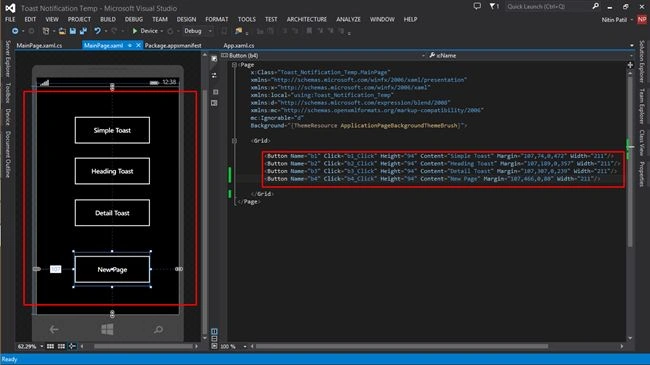Viewport: 650px width, 365px height.
Task: Open the TOOLS menu
Action: [x=247, y=19]
